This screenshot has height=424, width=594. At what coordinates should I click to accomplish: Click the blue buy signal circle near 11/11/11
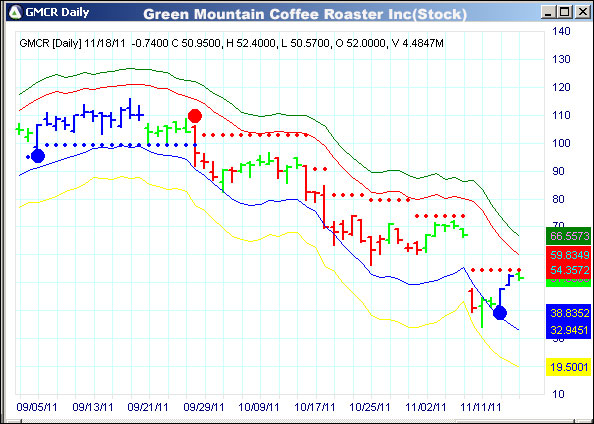pos(500,313)
